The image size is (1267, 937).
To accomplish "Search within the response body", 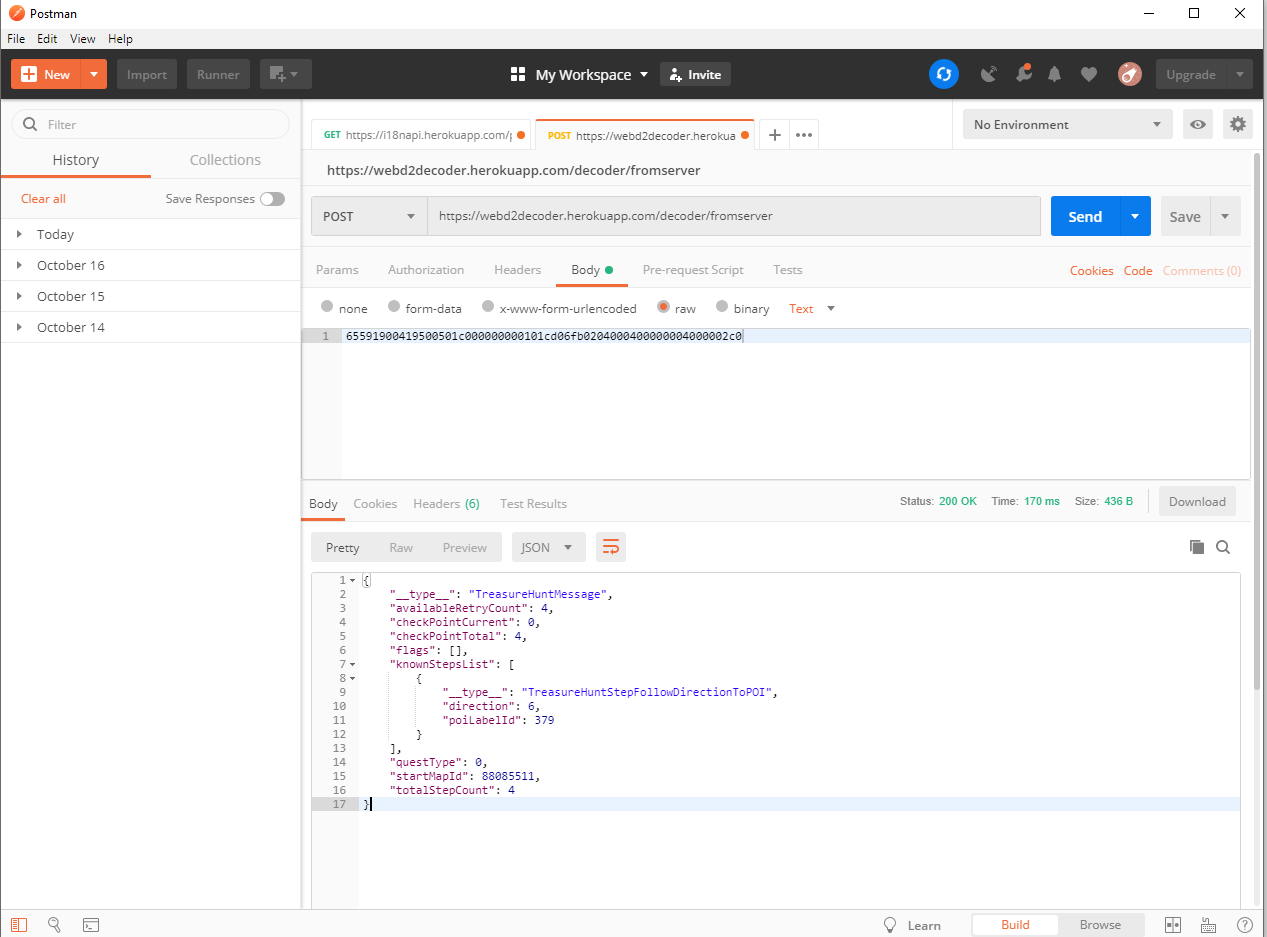I will (1223, 547).
